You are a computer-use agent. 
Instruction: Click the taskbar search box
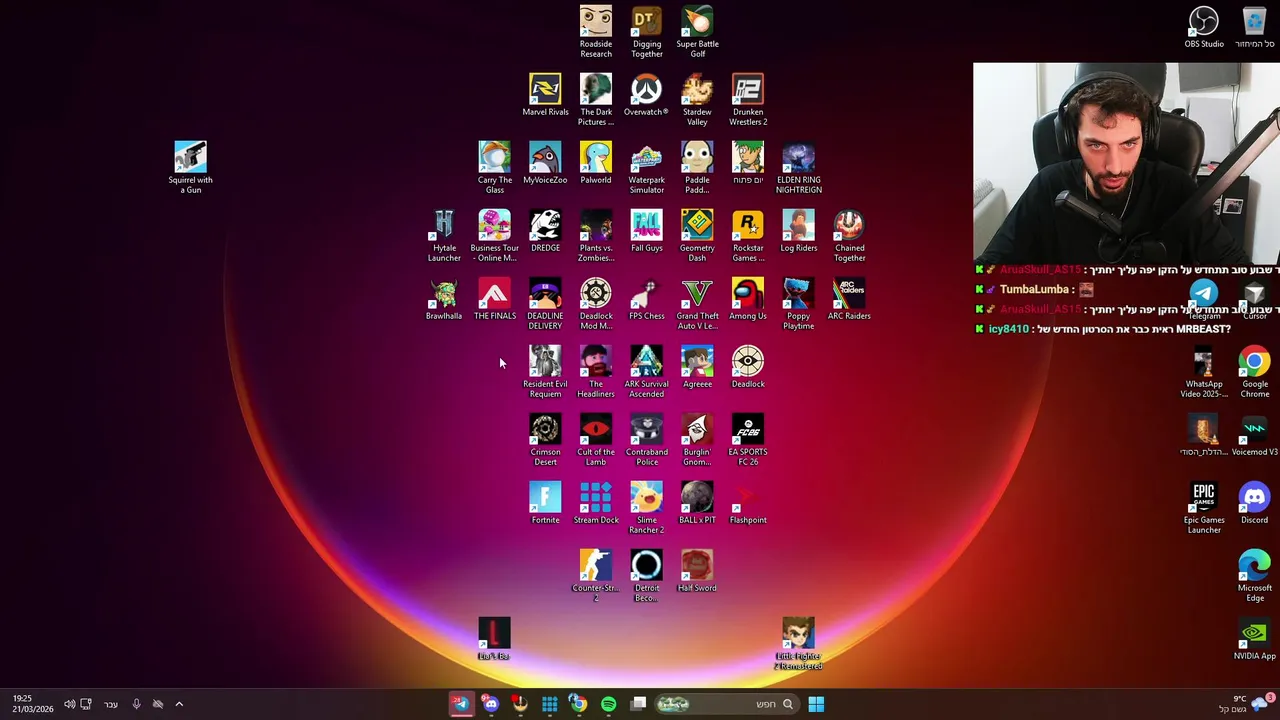click(x=727, y=704)
